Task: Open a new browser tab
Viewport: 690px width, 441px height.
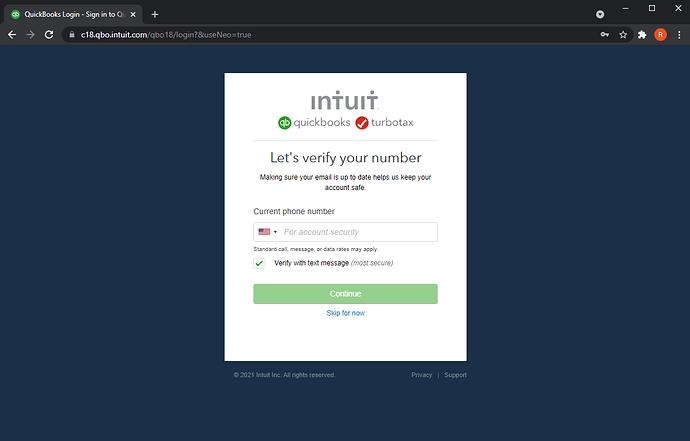Action: [x=154, y=15]
